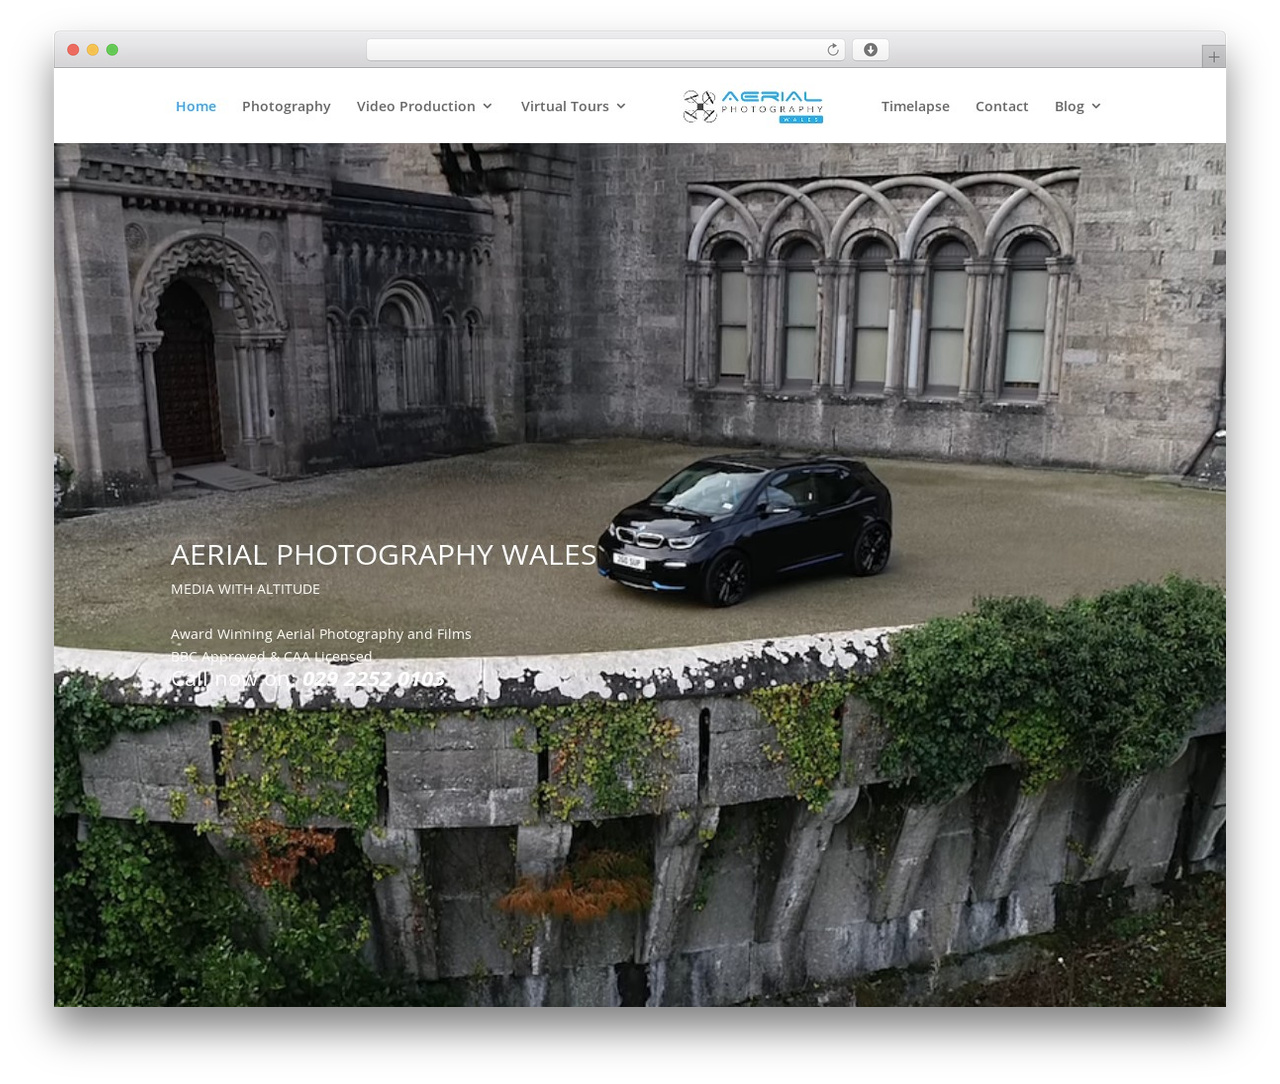1280x1084 pixels.
Task: Open a new browser tab with plus
Action: pos(1213,57)
